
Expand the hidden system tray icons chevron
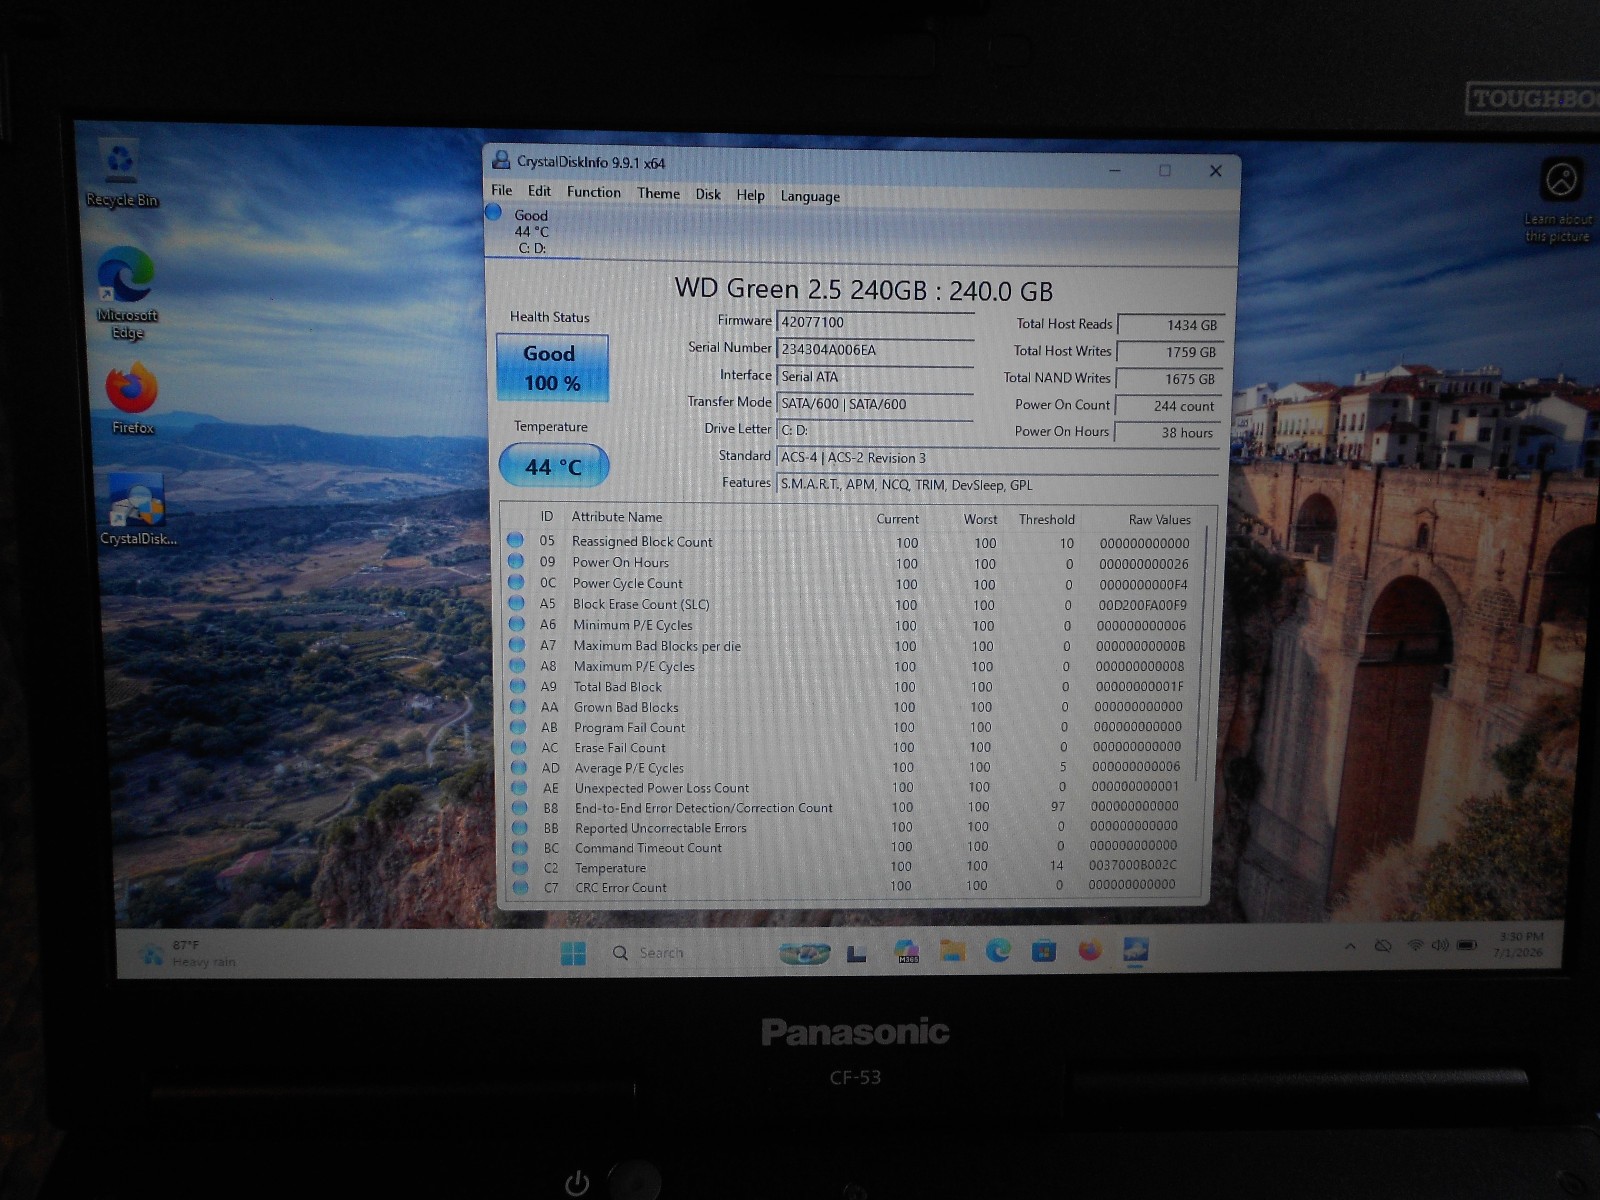pos(1350,946)
